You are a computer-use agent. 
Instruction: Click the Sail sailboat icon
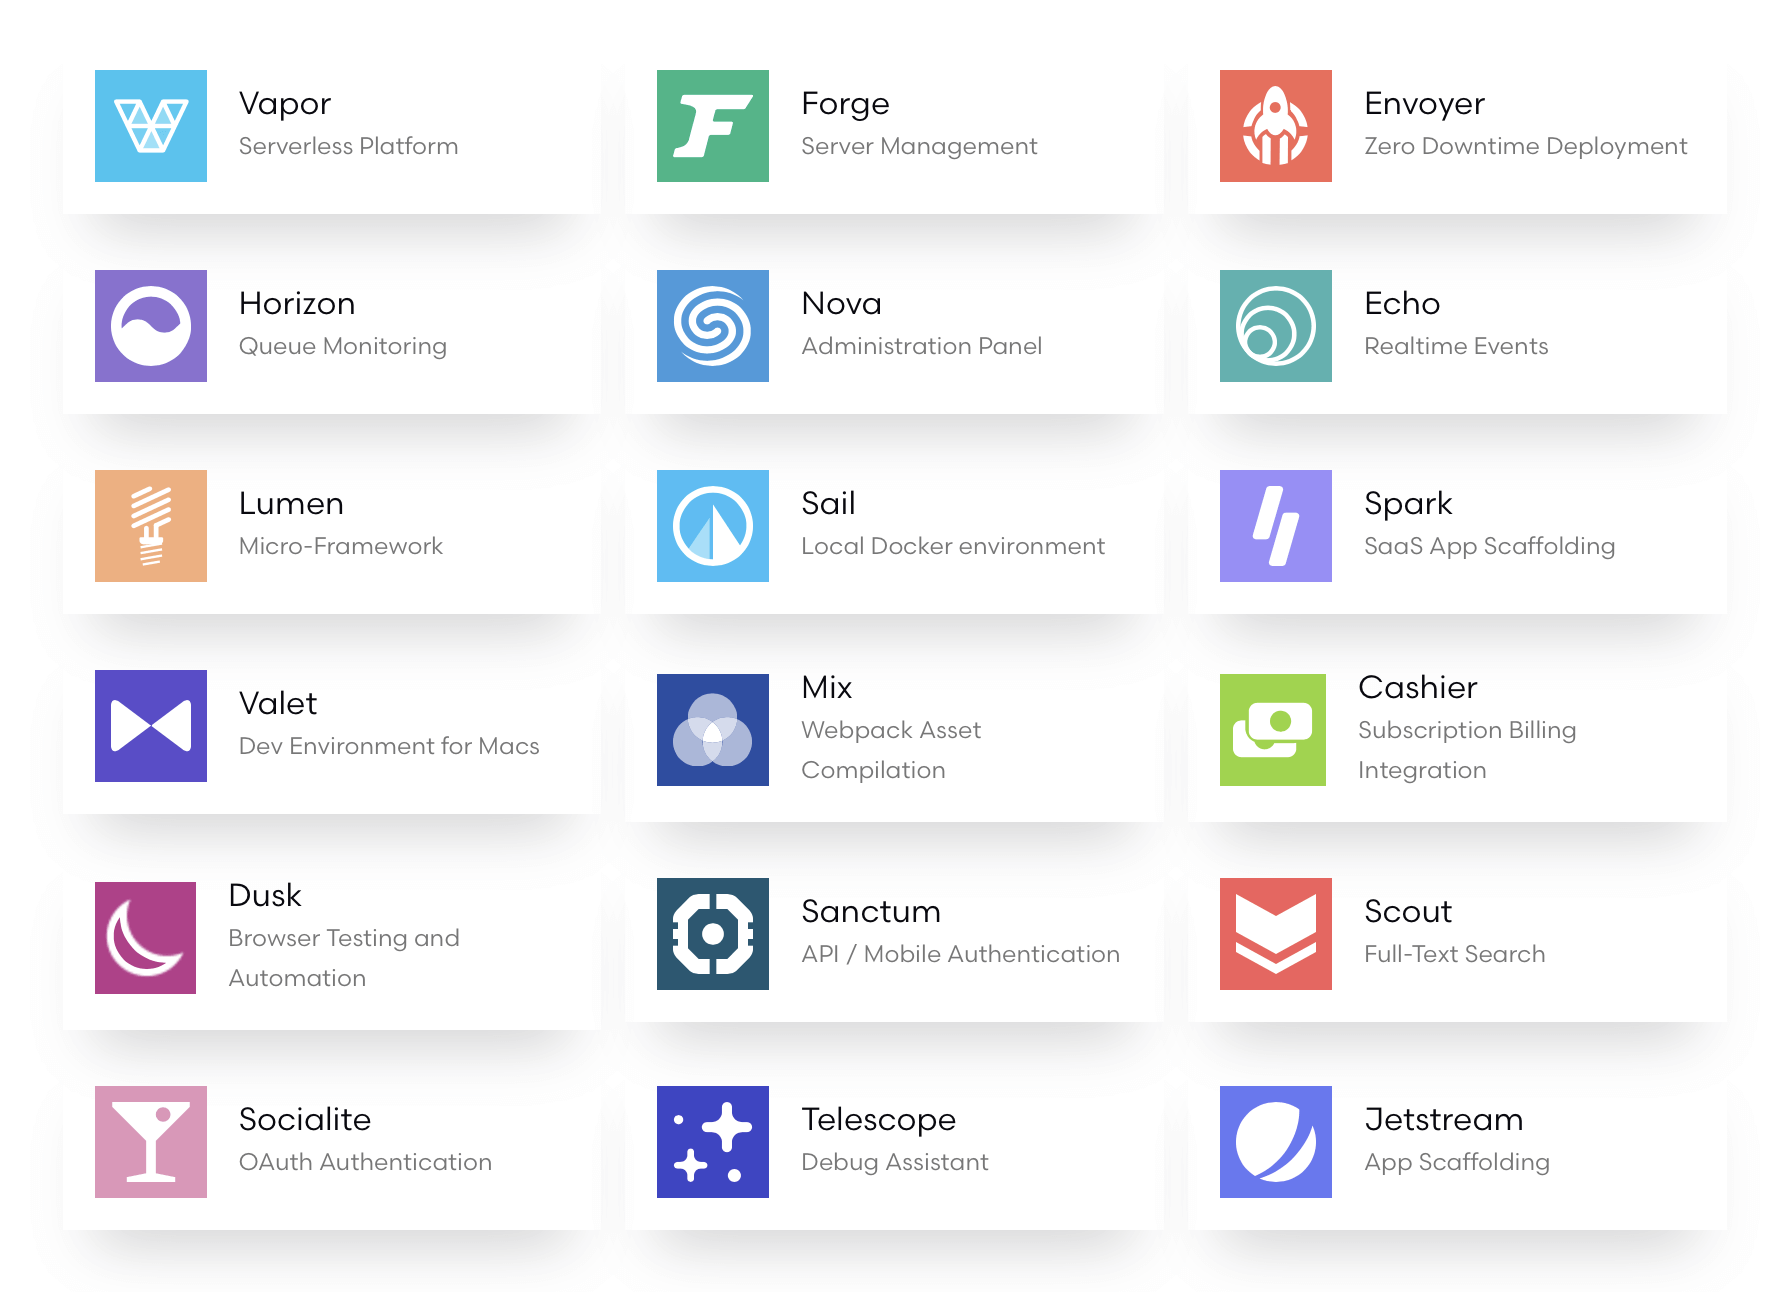click(x=713, y=526)
